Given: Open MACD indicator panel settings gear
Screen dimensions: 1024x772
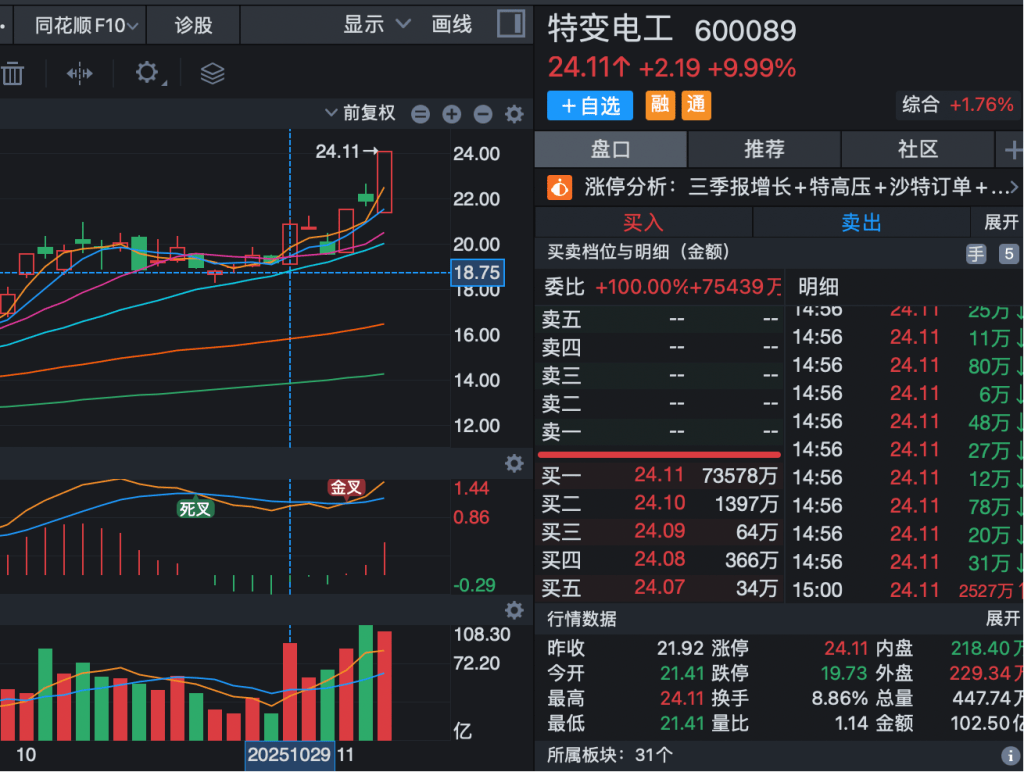Looking at the screenshot, I should coord(514,463).
